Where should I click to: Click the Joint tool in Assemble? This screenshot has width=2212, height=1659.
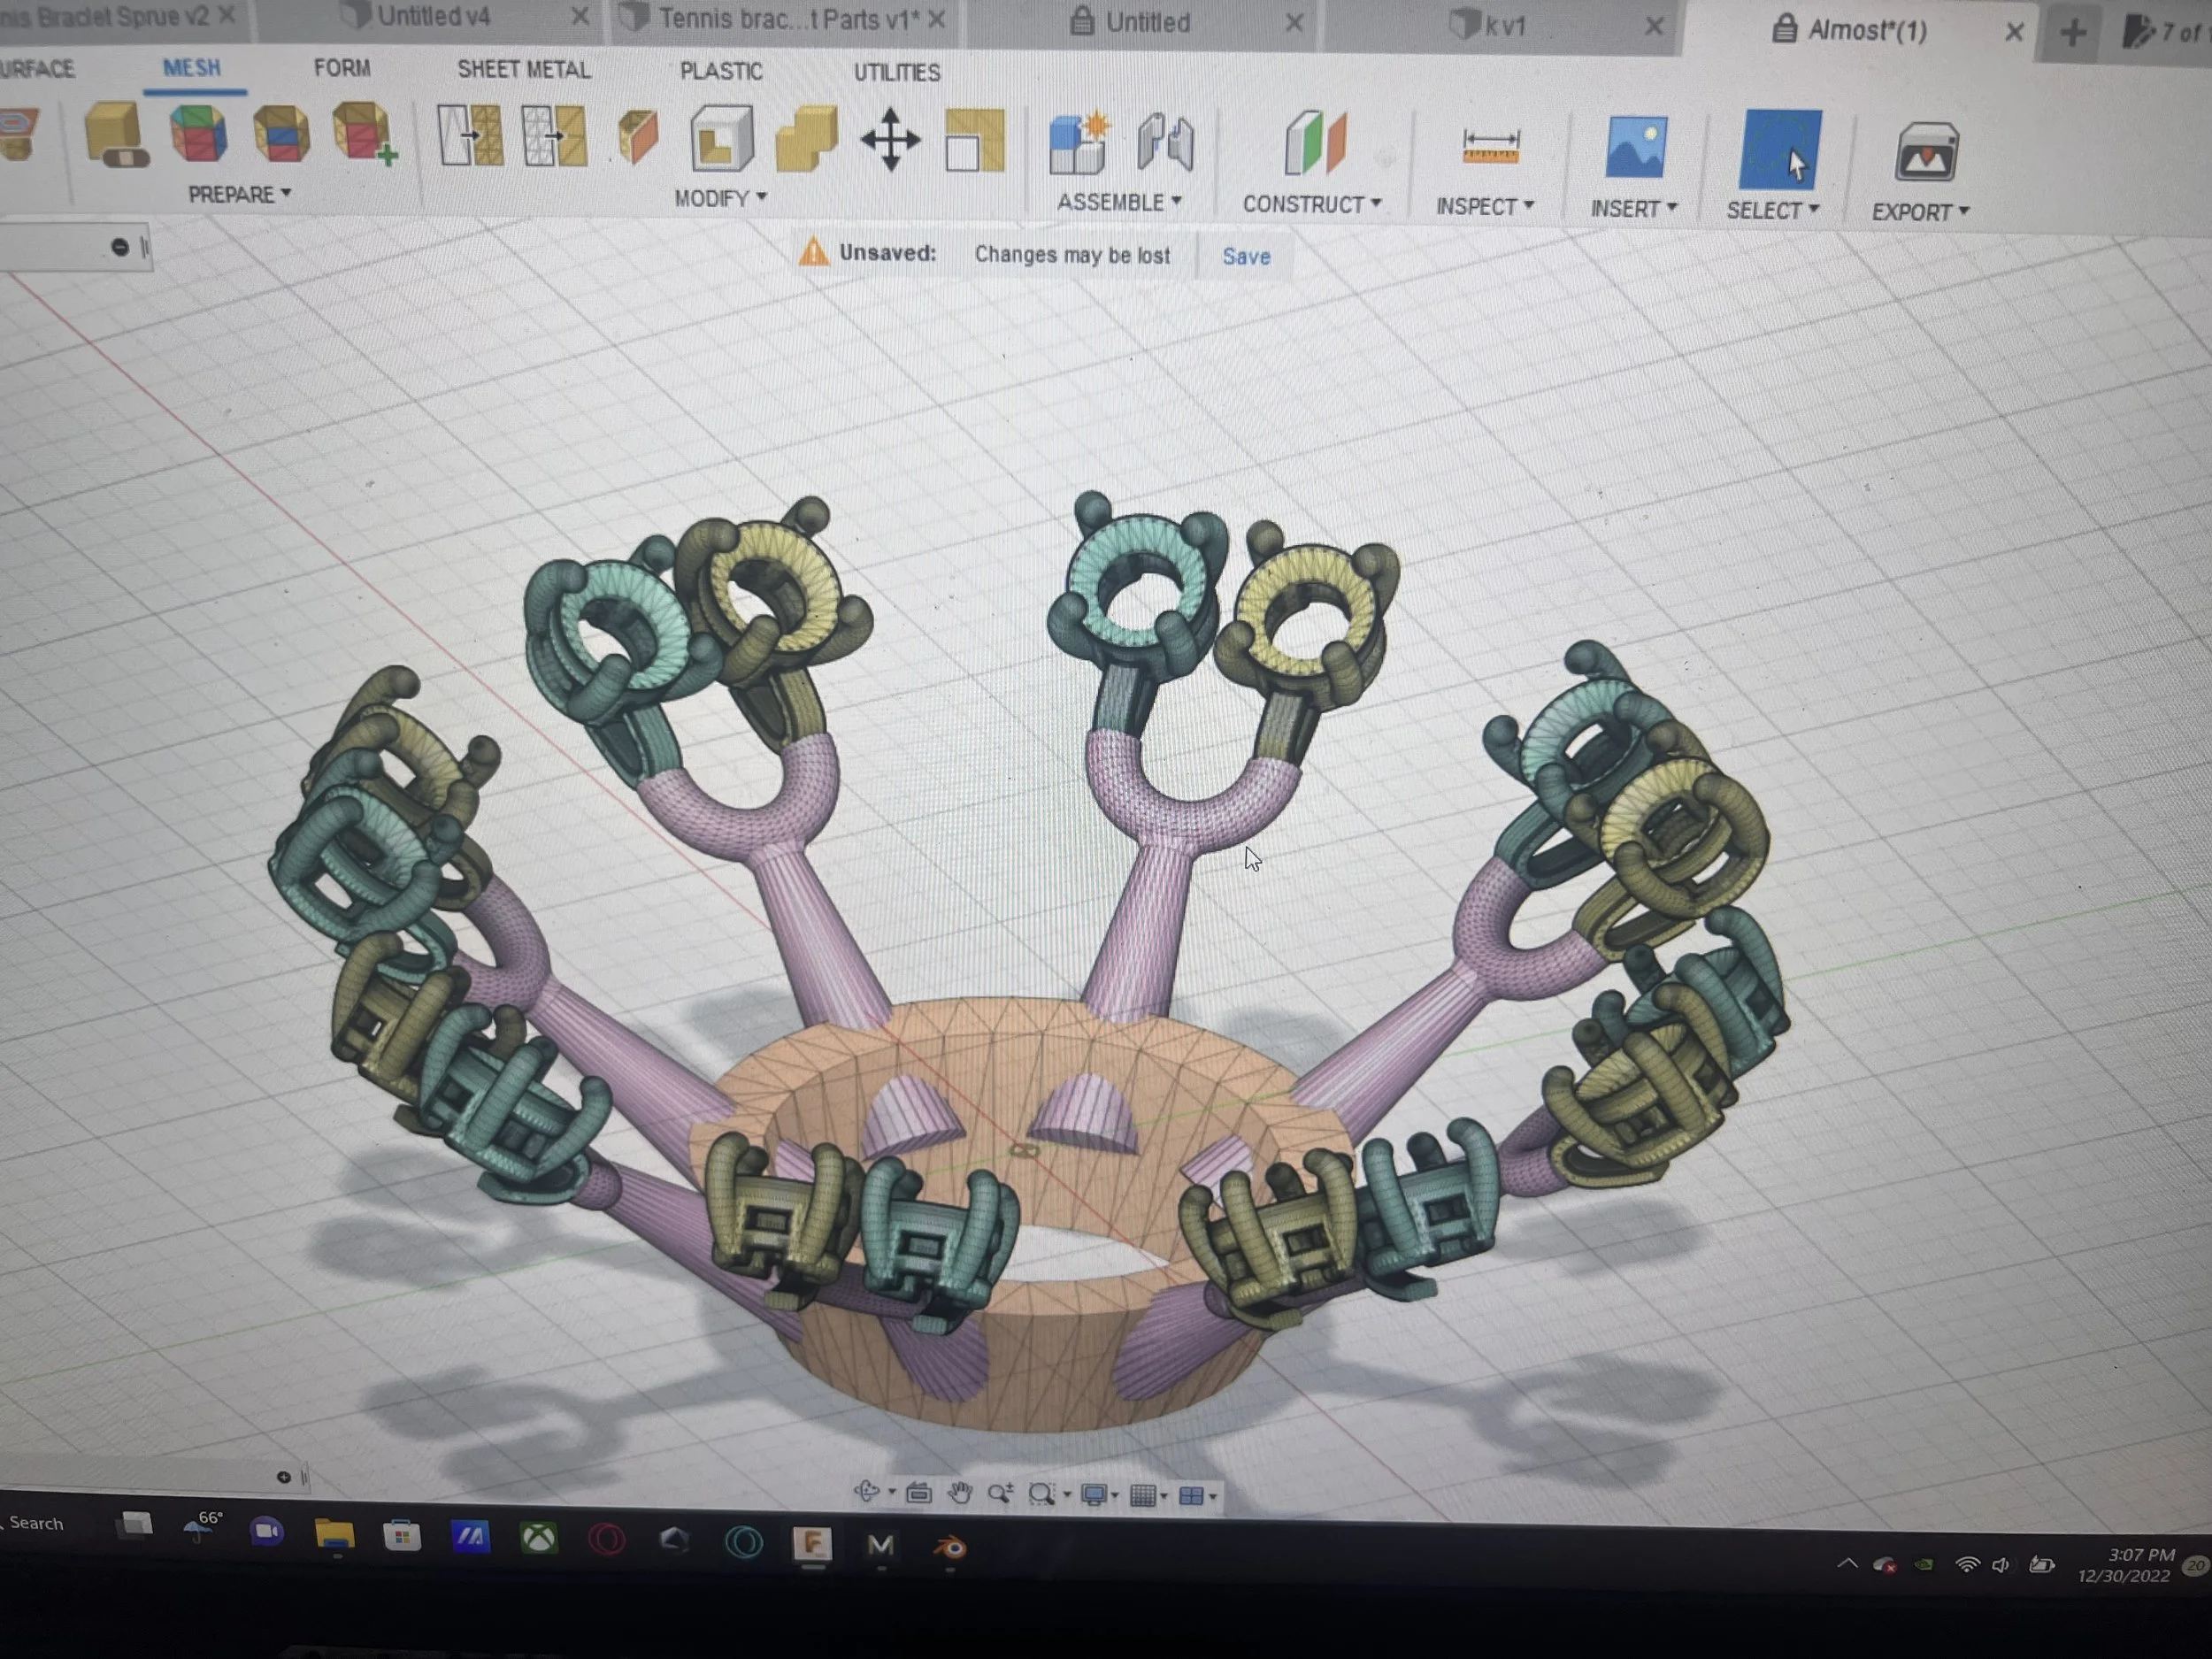[1165, 142]
